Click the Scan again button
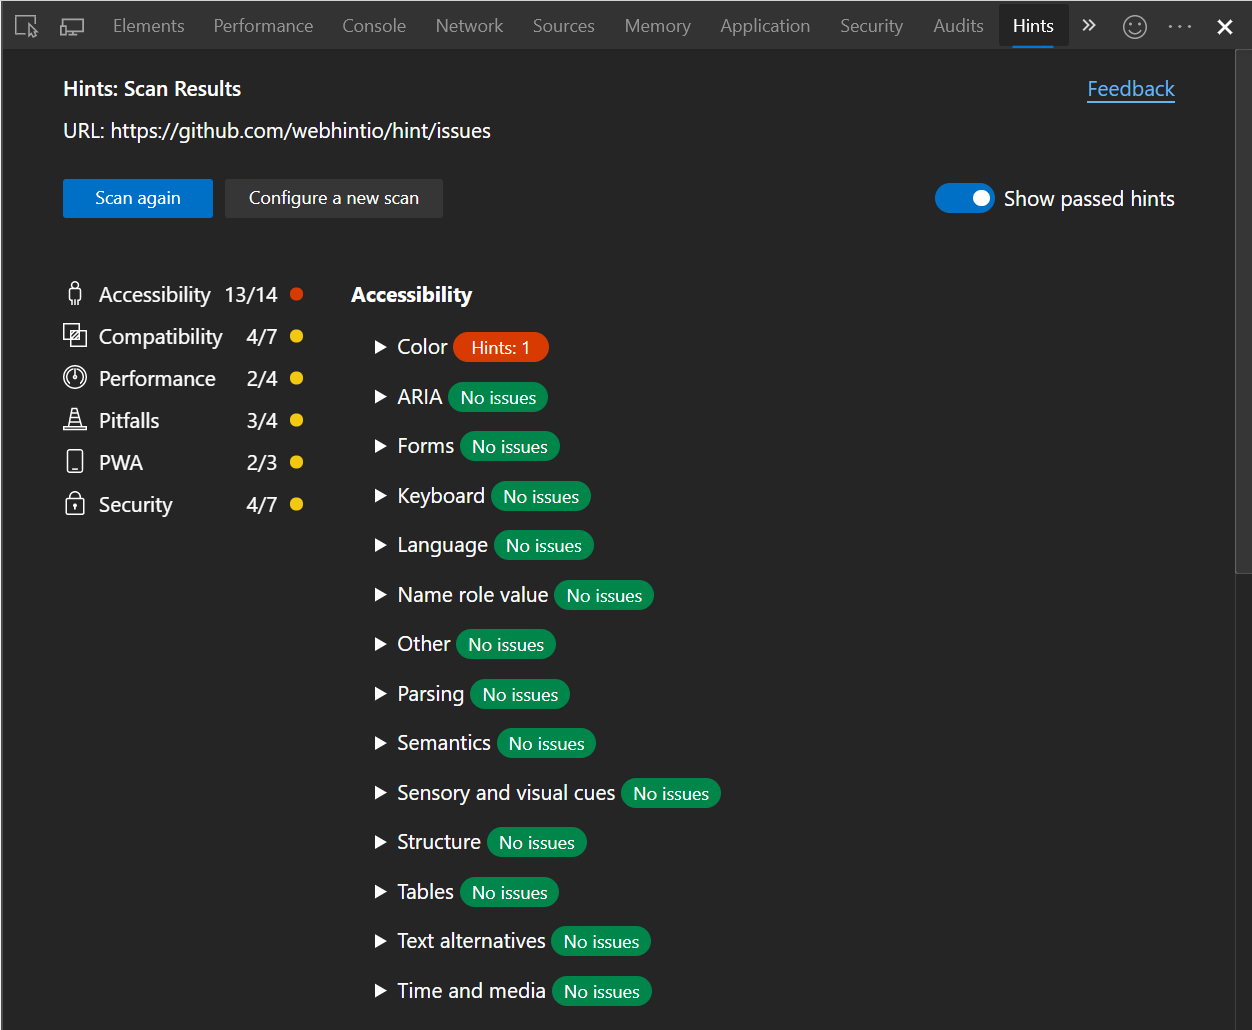 137,198
